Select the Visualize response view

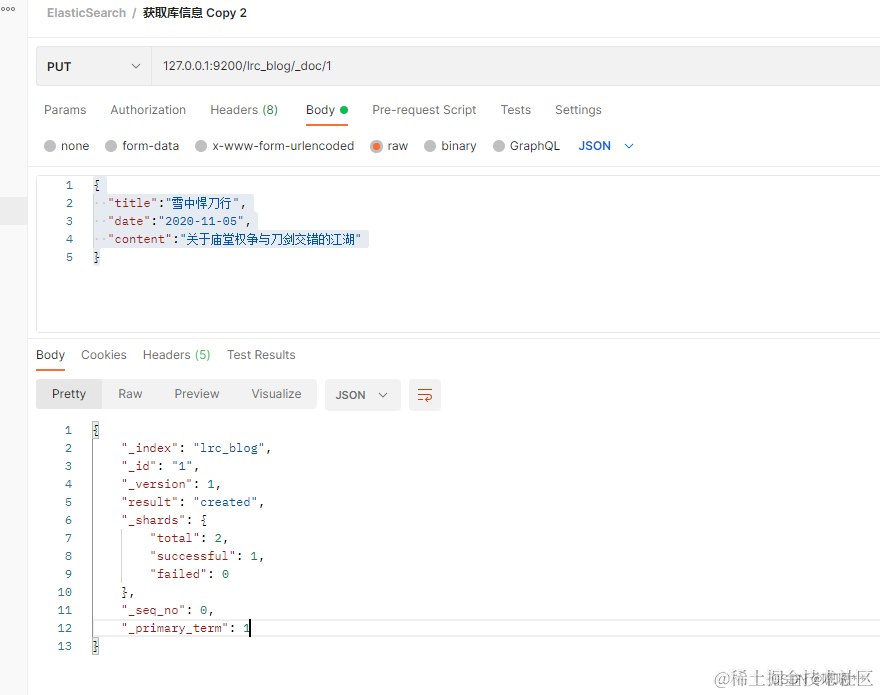point(276,394)
